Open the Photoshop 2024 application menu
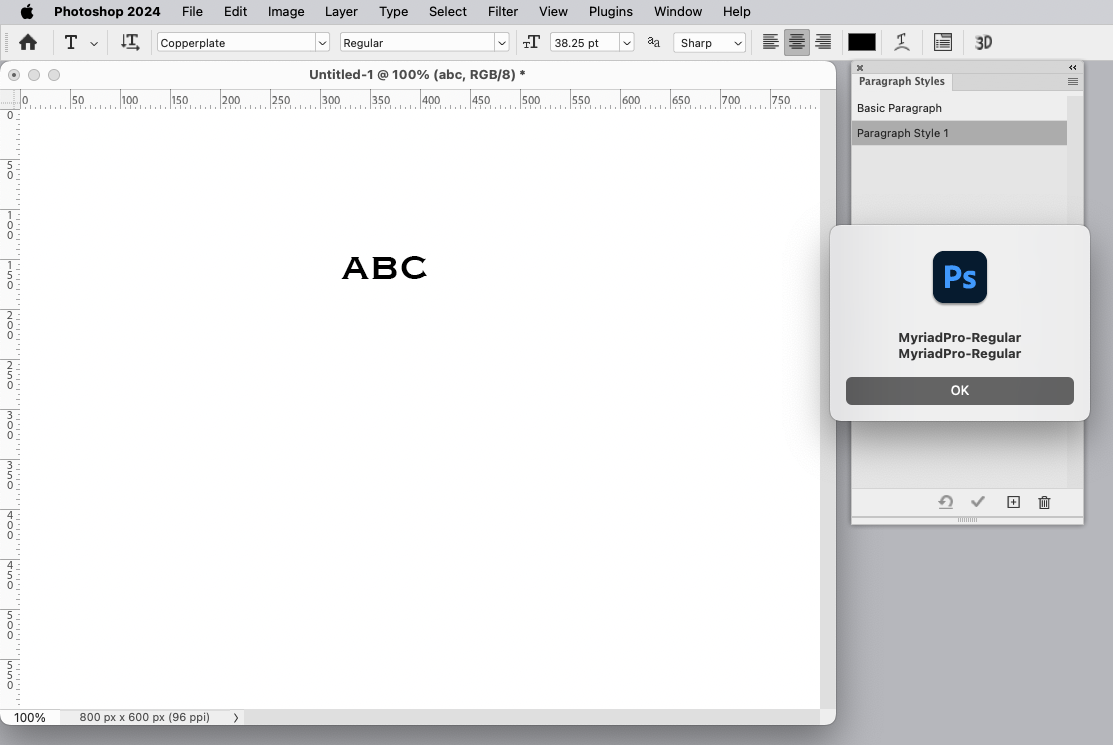Screen dimensions: 1113x745 (x=107, y=11)
